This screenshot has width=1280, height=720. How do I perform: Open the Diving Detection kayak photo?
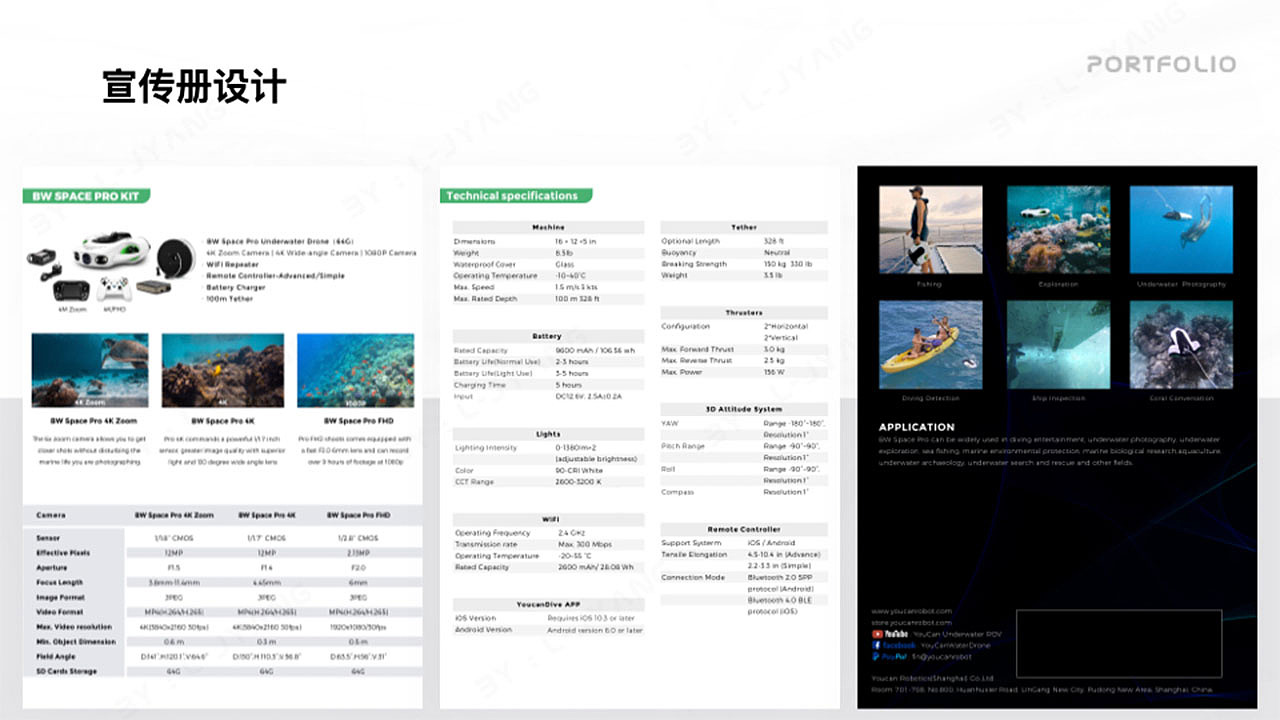click(x=930, y=345)
